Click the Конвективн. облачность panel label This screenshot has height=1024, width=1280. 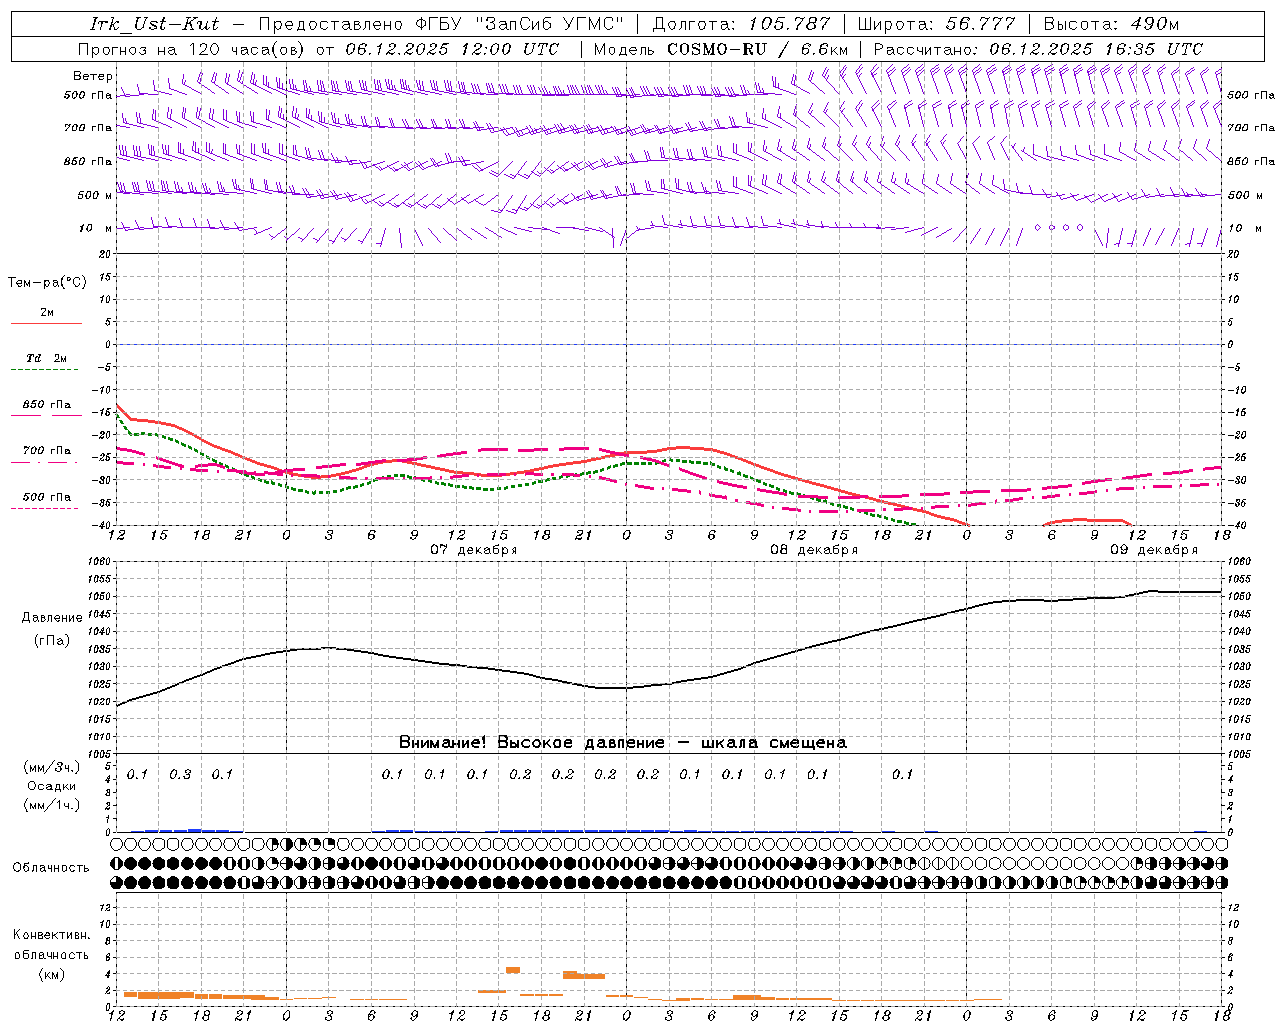(51, 954)
